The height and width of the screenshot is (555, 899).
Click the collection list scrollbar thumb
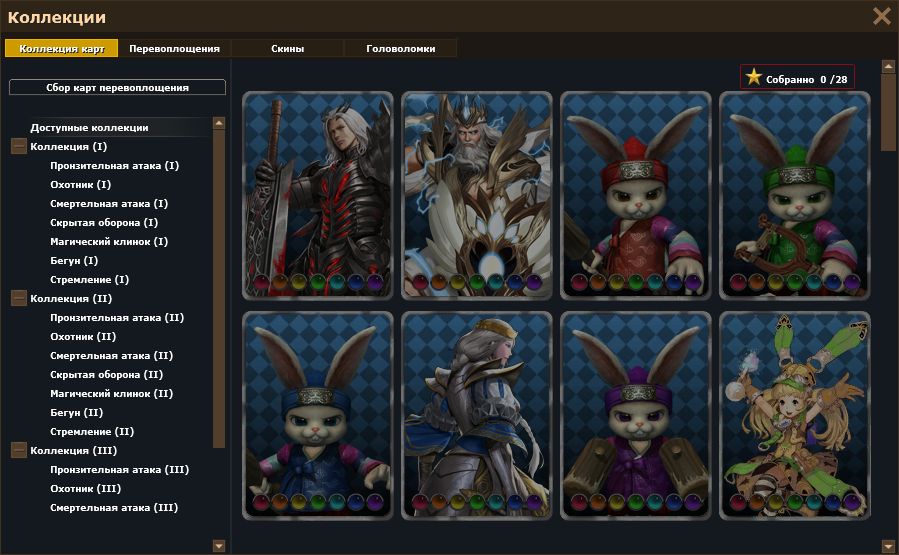[218, 288]
